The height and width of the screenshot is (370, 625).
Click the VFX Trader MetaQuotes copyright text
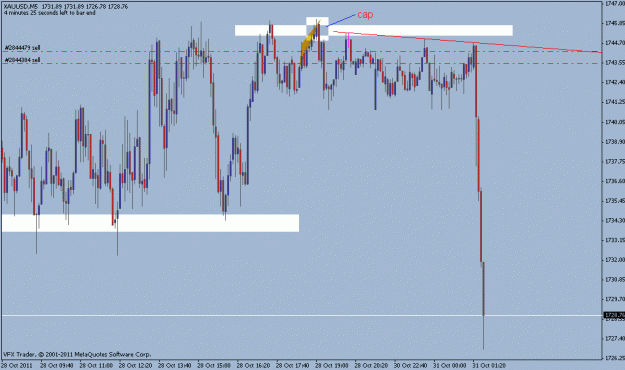[x=77, y=354]
